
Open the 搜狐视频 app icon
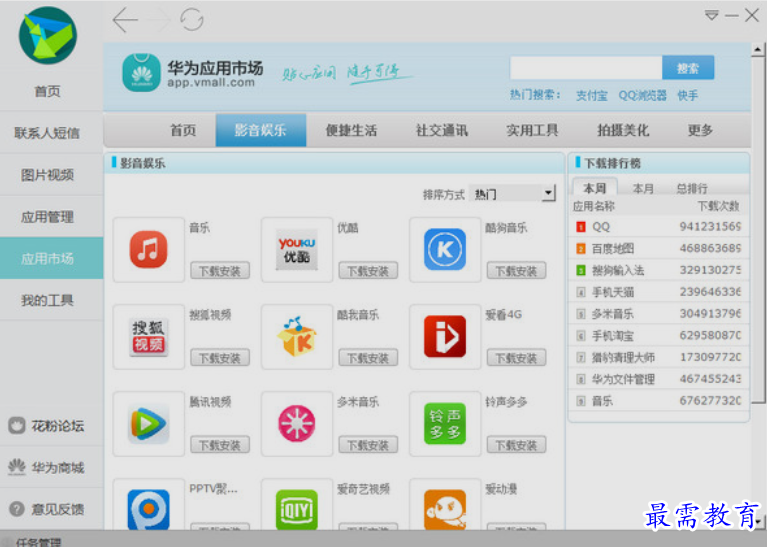click(x=148, y=337)
